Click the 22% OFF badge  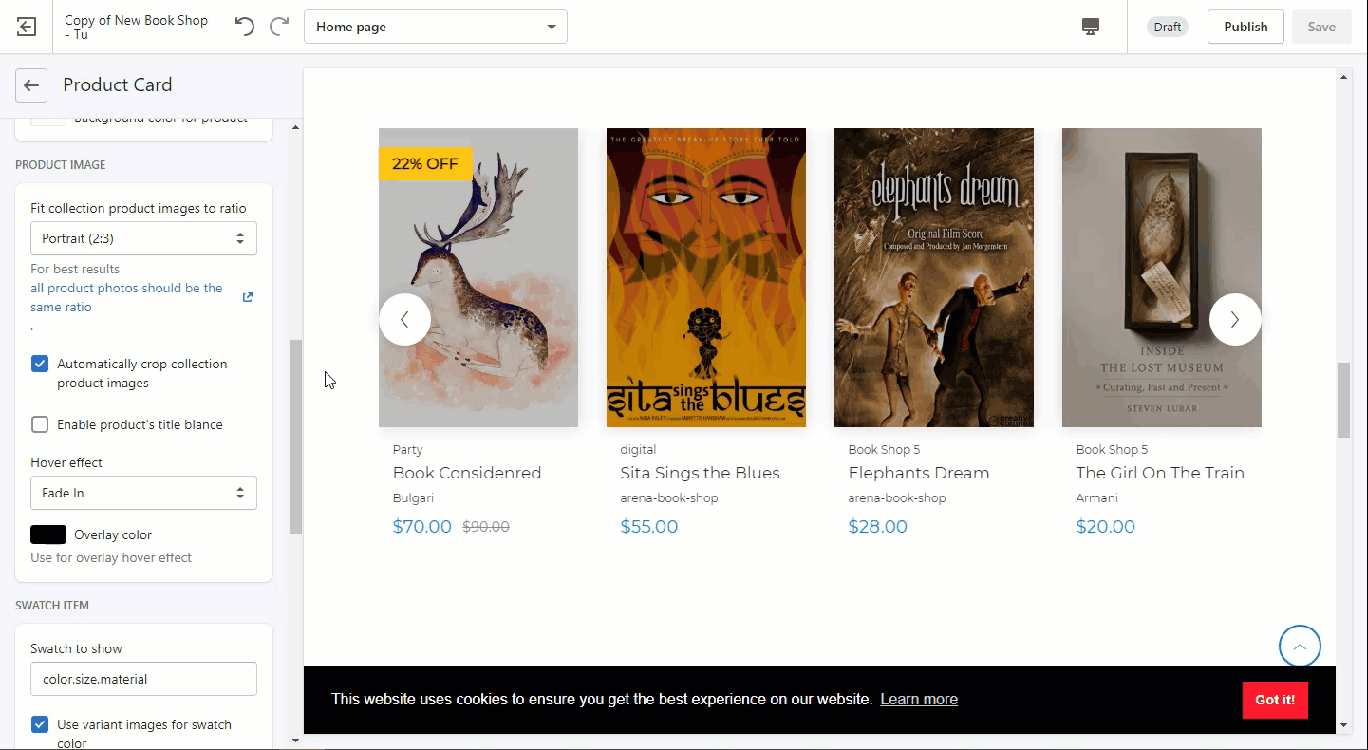tap(425, 163)
